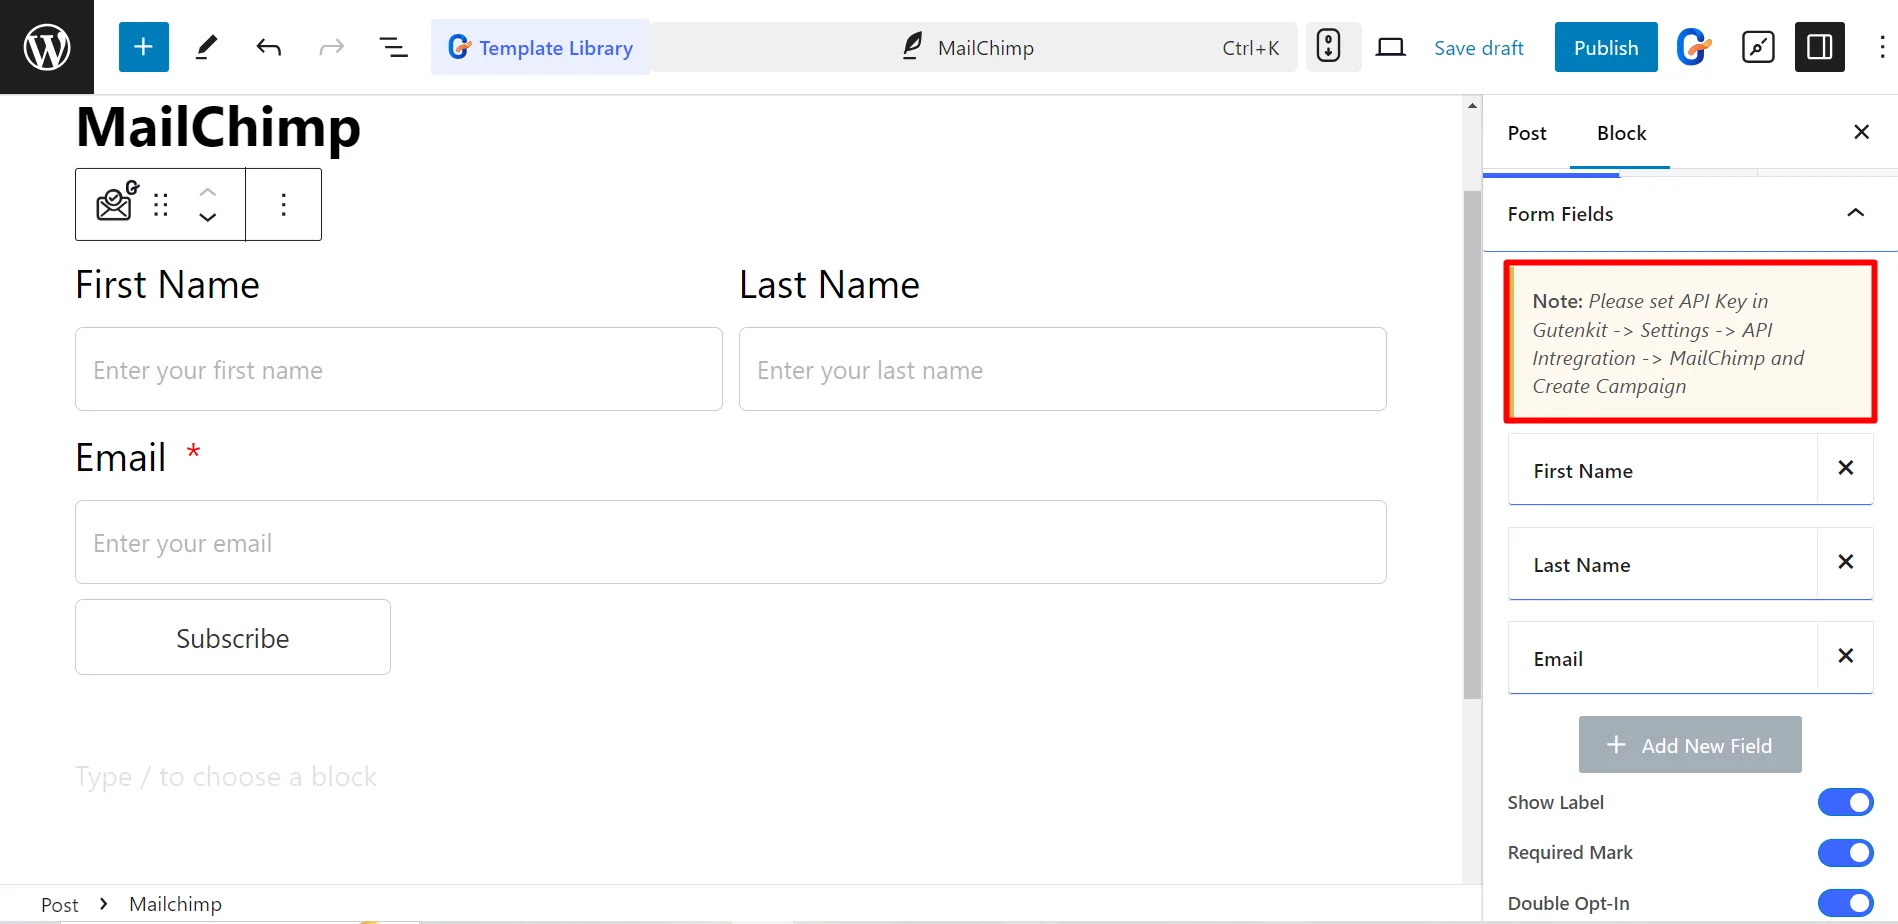The image size is (1898, 924).
Task: Collapse the Form Fields panel
Action: click(x=1690, y=213)
